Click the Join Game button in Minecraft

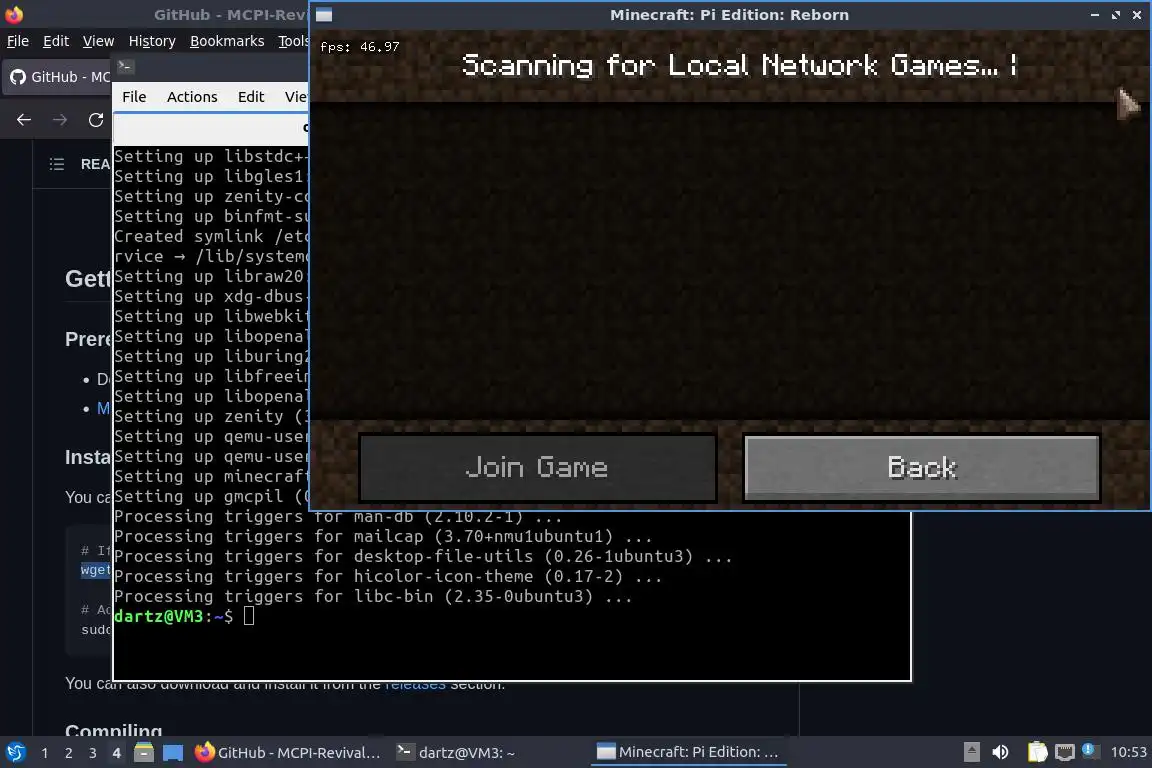click(538, 467)
